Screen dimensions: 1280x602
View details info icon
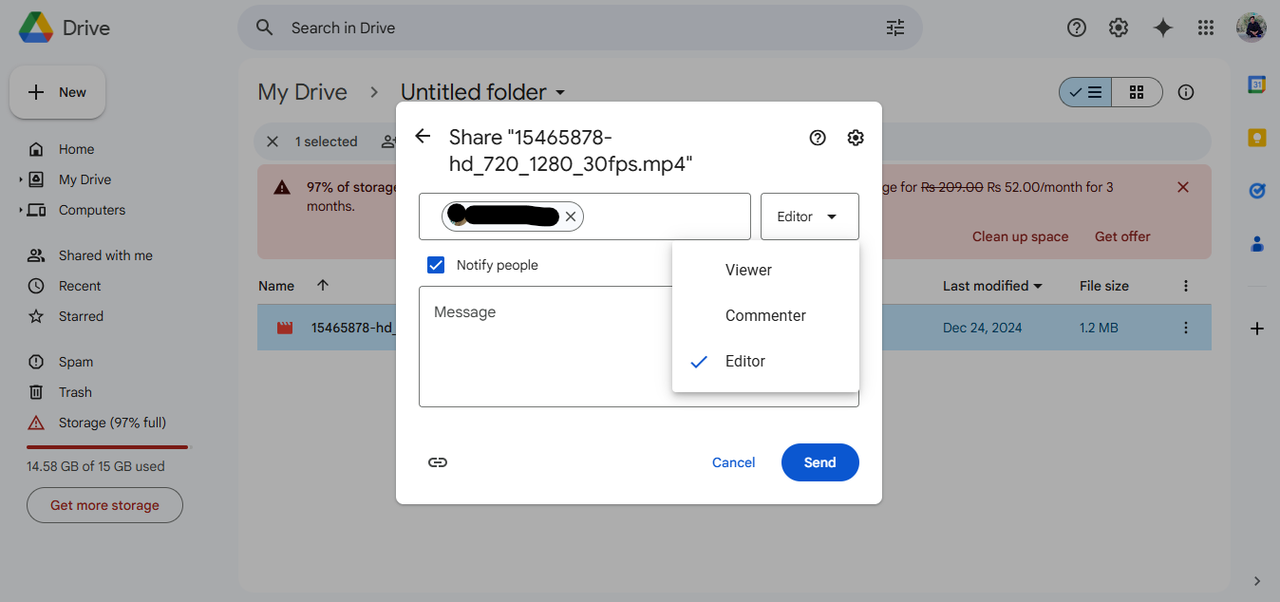(x=1186, y=92)
